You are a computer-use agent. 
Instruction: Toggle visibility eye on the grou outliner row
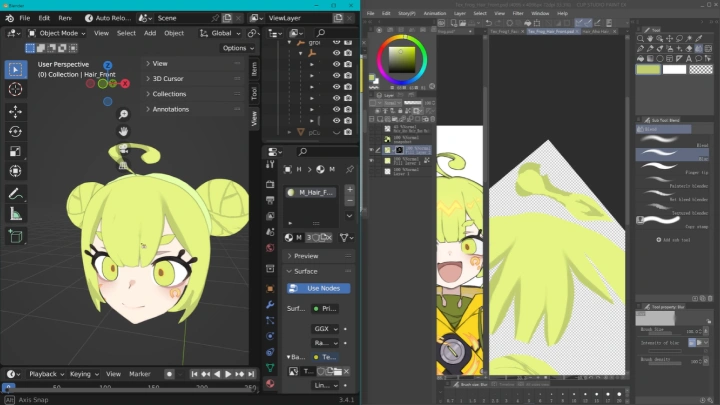point(337,42)
